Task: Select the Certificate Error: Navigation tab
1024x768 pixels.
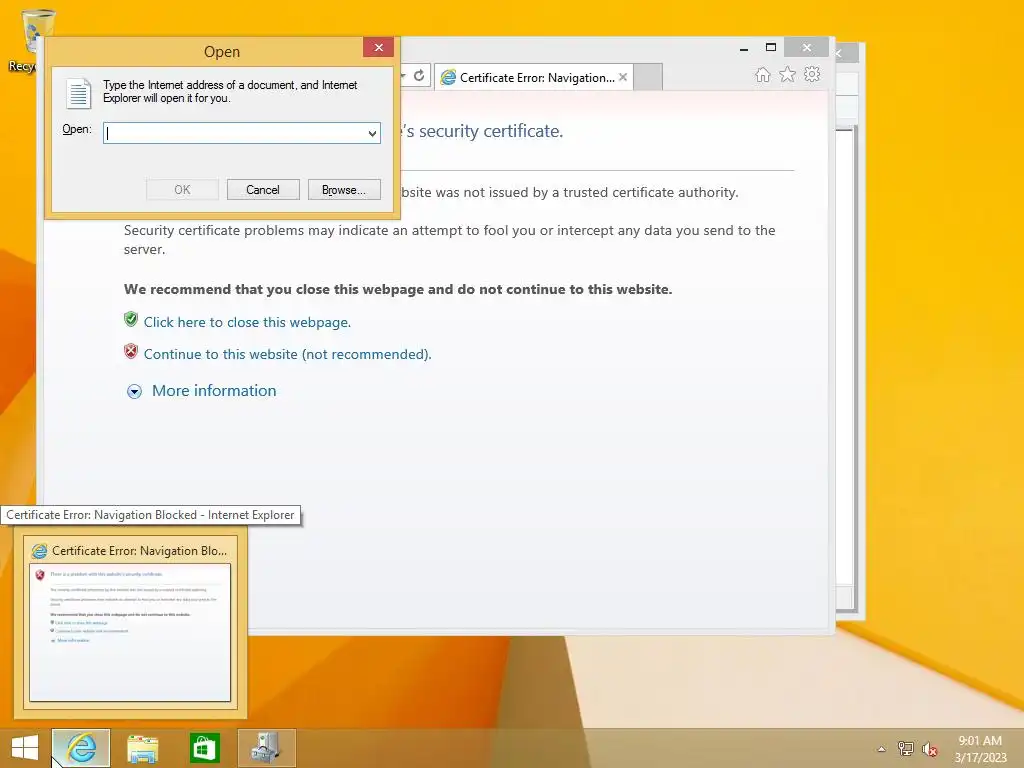Action: click(534, 77)
